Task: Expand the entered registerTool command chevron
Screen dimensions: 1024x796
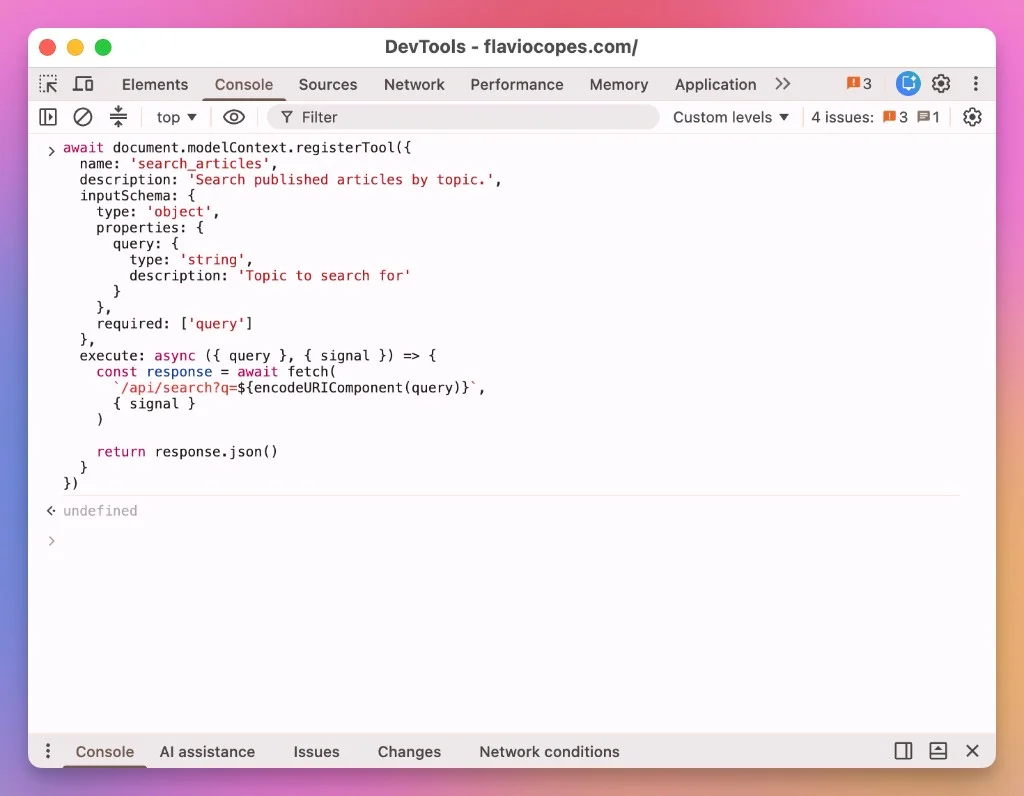Action: click(51, 151)
